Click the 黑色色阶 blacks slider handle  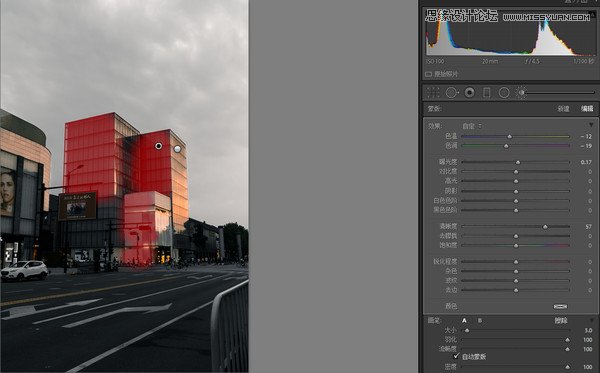tap(516, 210)
